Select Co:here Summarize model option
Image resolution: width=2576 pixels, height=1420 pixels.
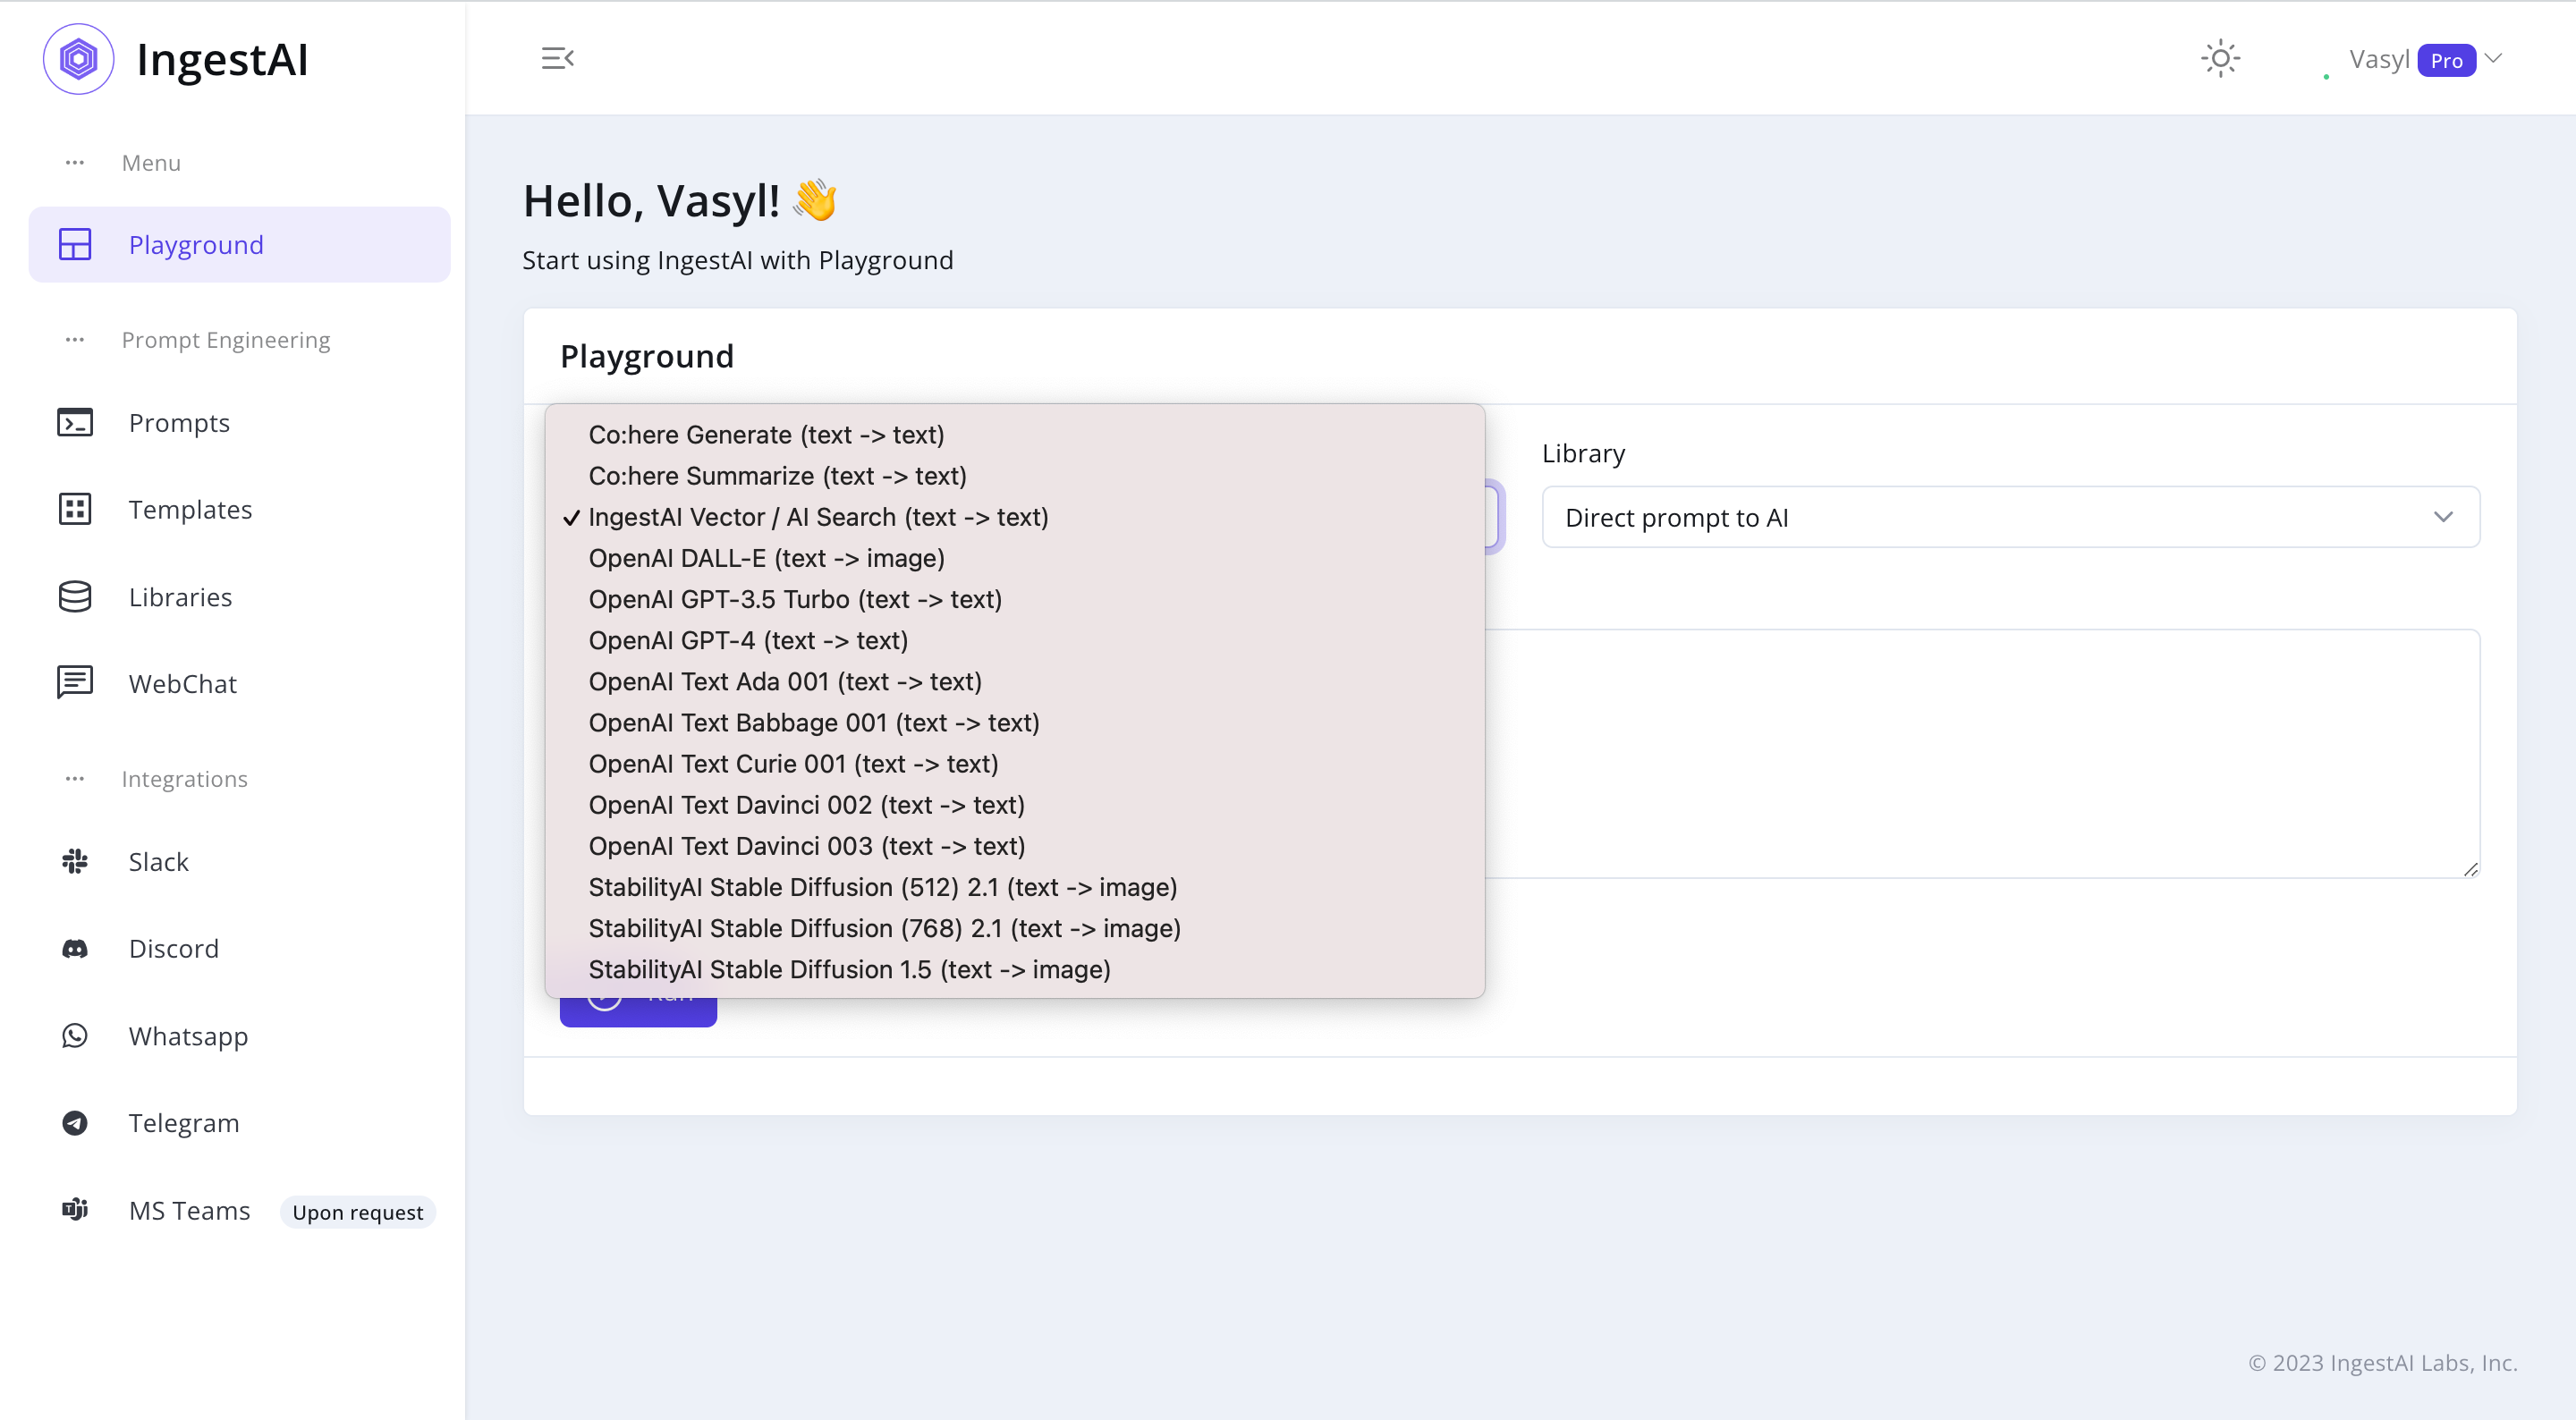pos(1014,476)
